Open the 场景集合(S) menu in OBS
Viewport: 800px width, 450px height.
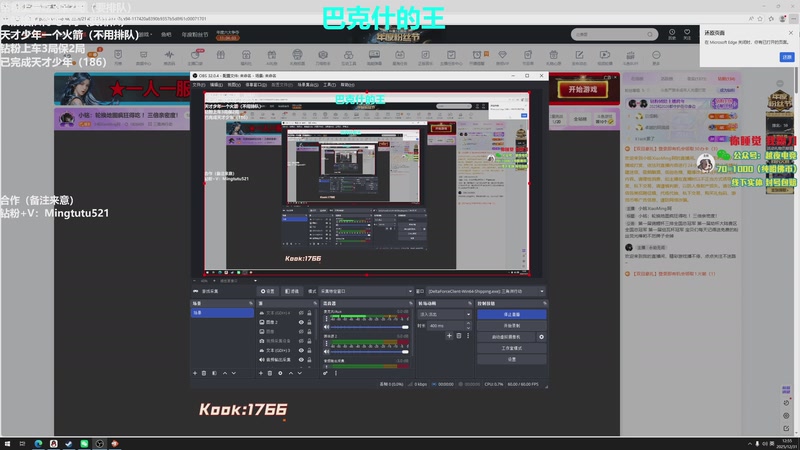coord(308,85)
